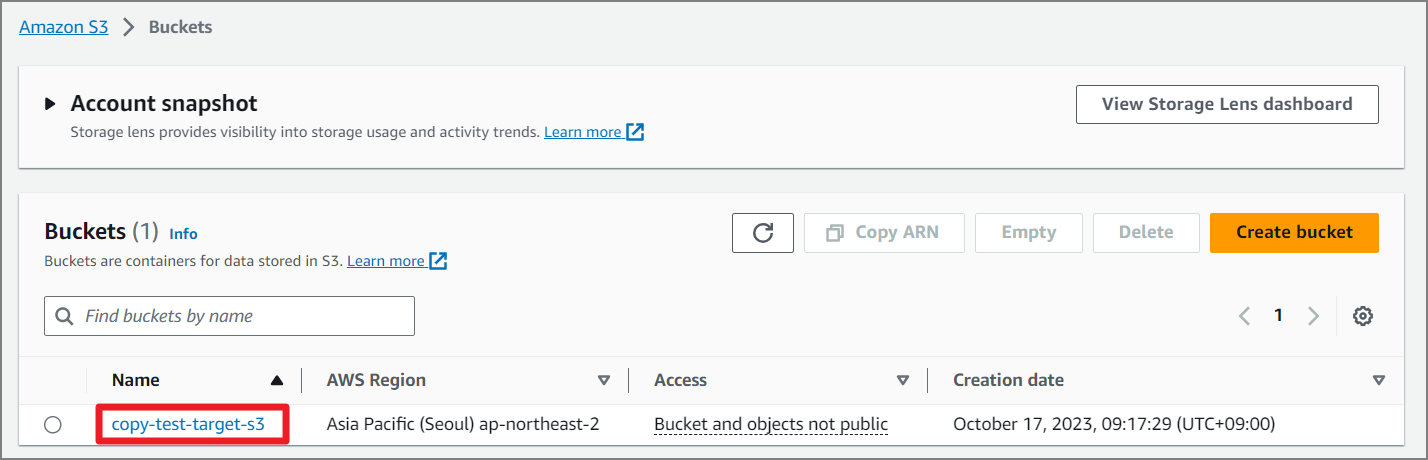This screenshot has width=1428, height=460.
Task: Click the Create bucket button
Action: click(1294, 233)
